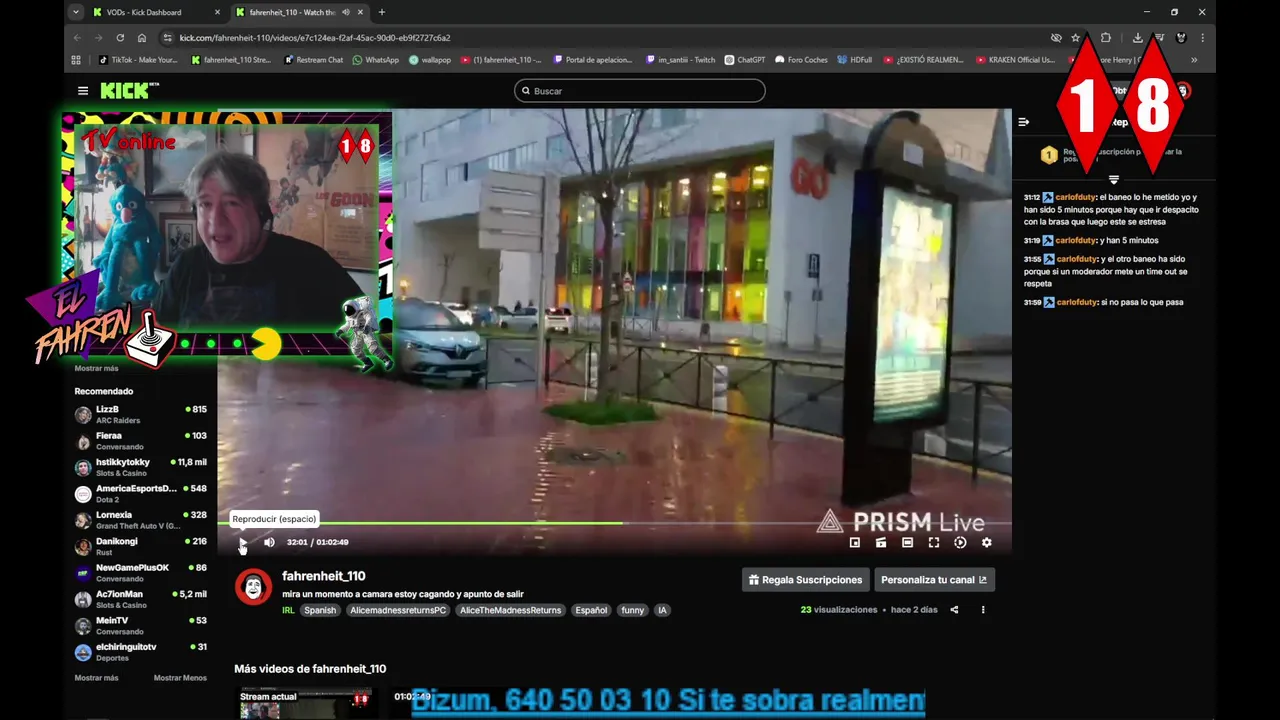The height and width of the screenshot is (720, 1280).
Task: Open the Foro Coches bookmark
Action: click(x=802, y=60)
